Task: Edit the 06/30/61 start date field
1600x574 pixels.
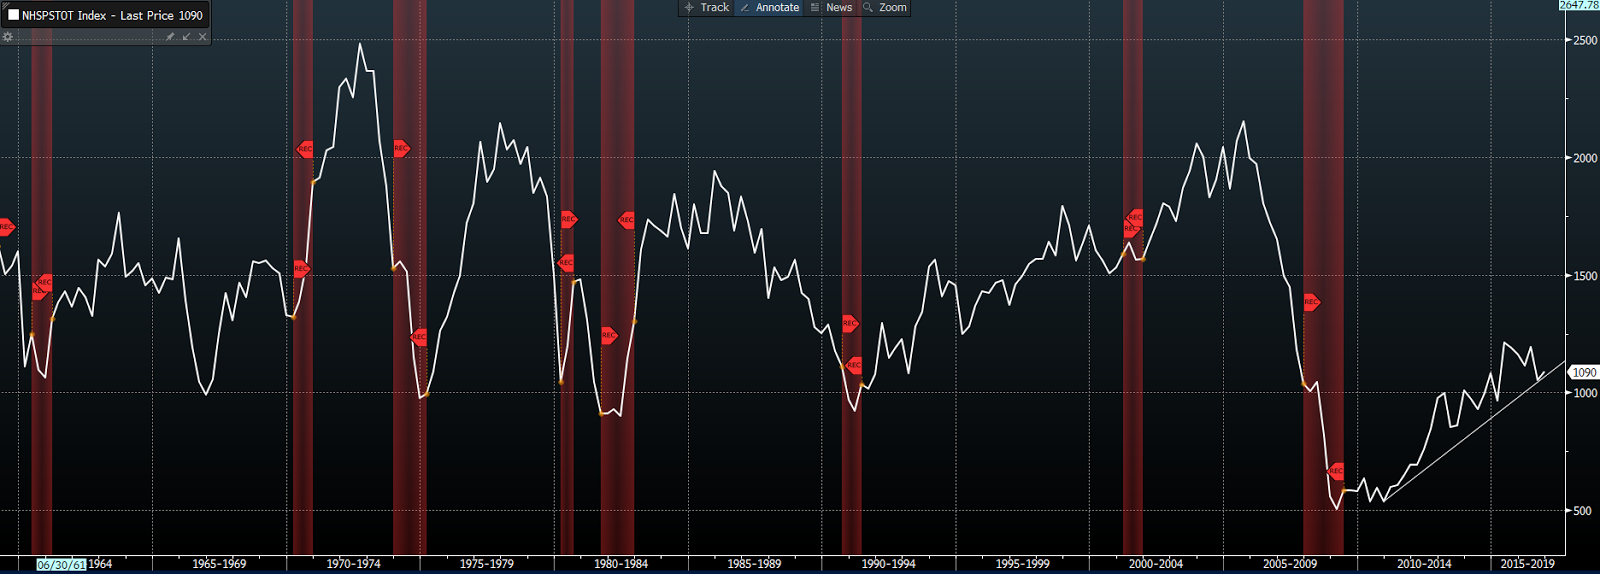Action: [x=61, y=565]
